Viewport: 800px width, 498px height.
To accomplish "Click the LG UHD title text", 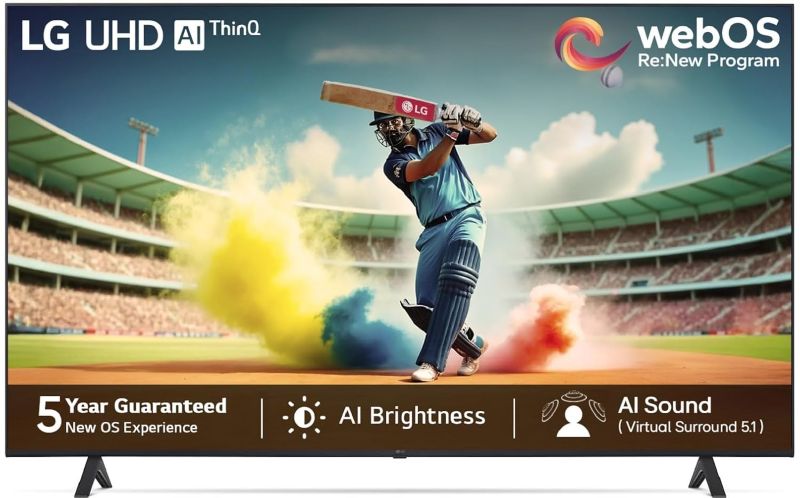I will click(92, 36).
